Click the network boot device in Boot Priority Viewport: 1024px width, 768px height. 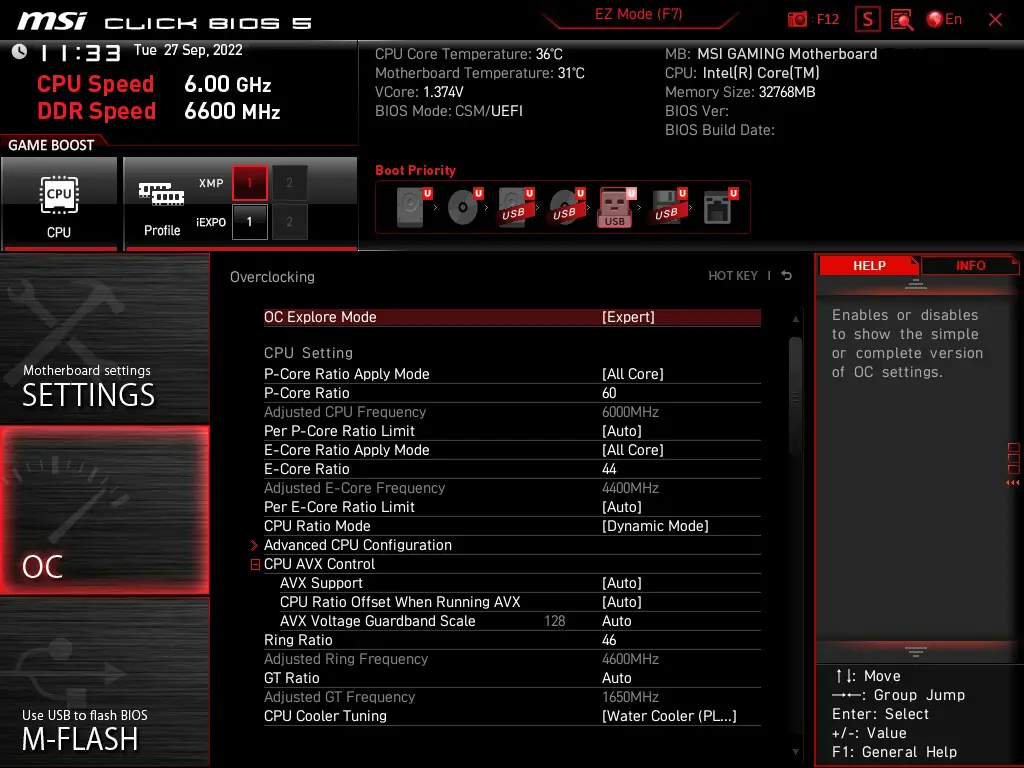tap(717, 206)
